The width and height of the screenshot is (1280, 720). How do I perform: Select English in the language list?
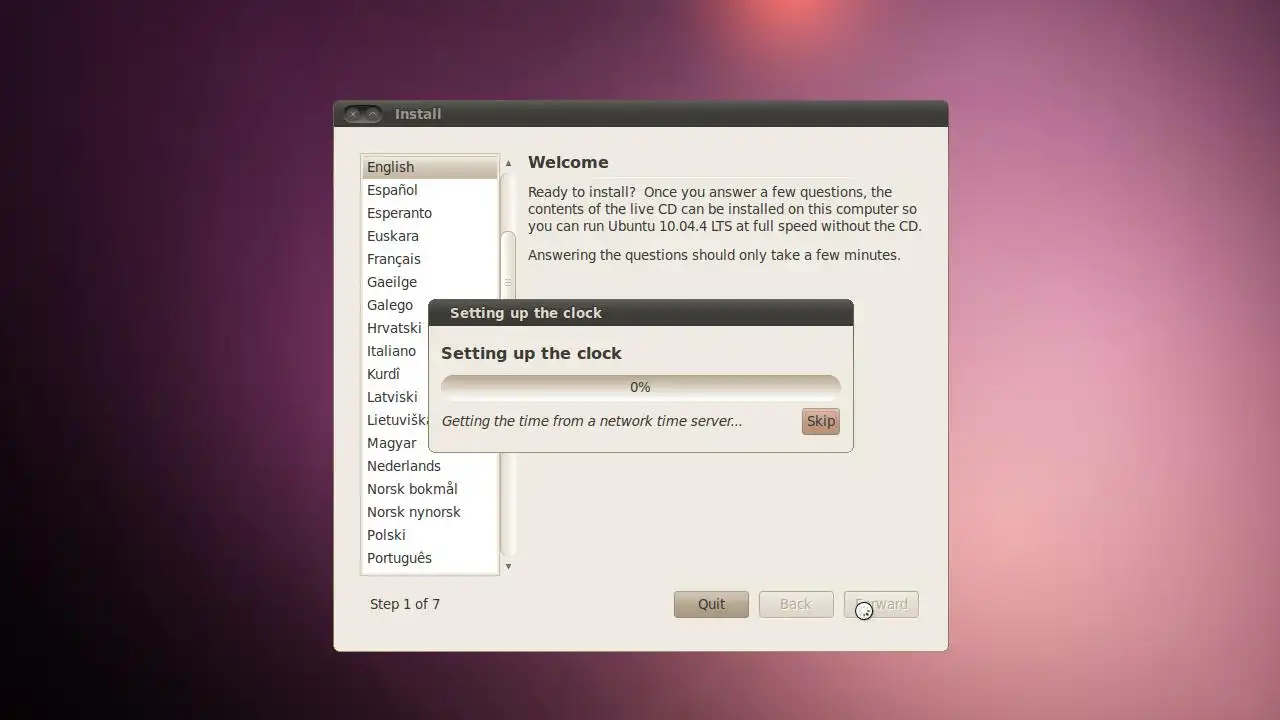click(429, 167)
